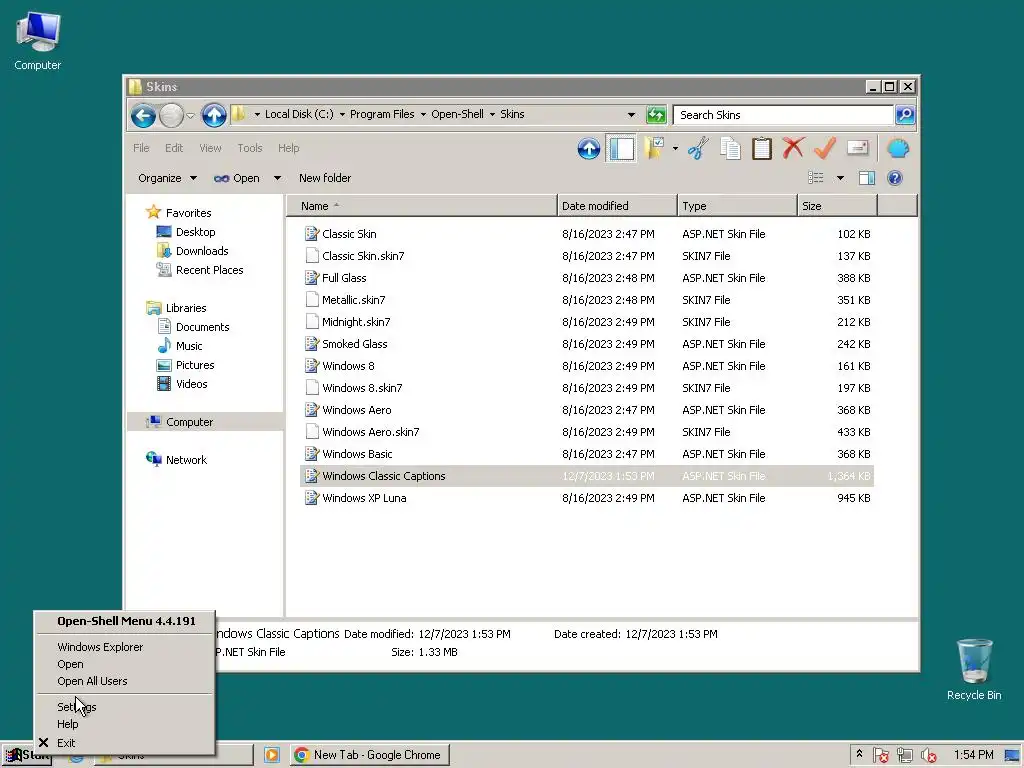The image size is (1024, 768).
Task: Click Help in the Open-Shell context menu
Action: point(124,724)
